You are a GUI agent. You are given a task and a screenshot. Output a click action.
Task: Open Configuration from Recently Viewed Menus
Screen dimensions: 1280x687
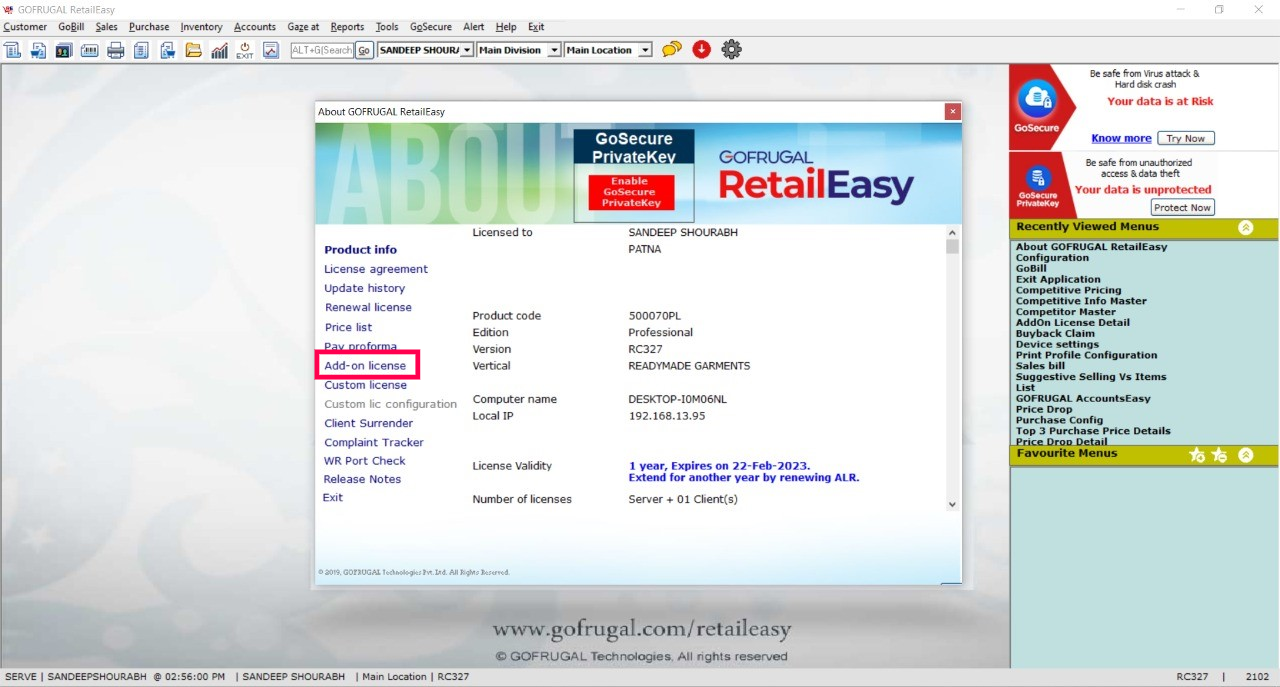click(x=1052, y=258)
